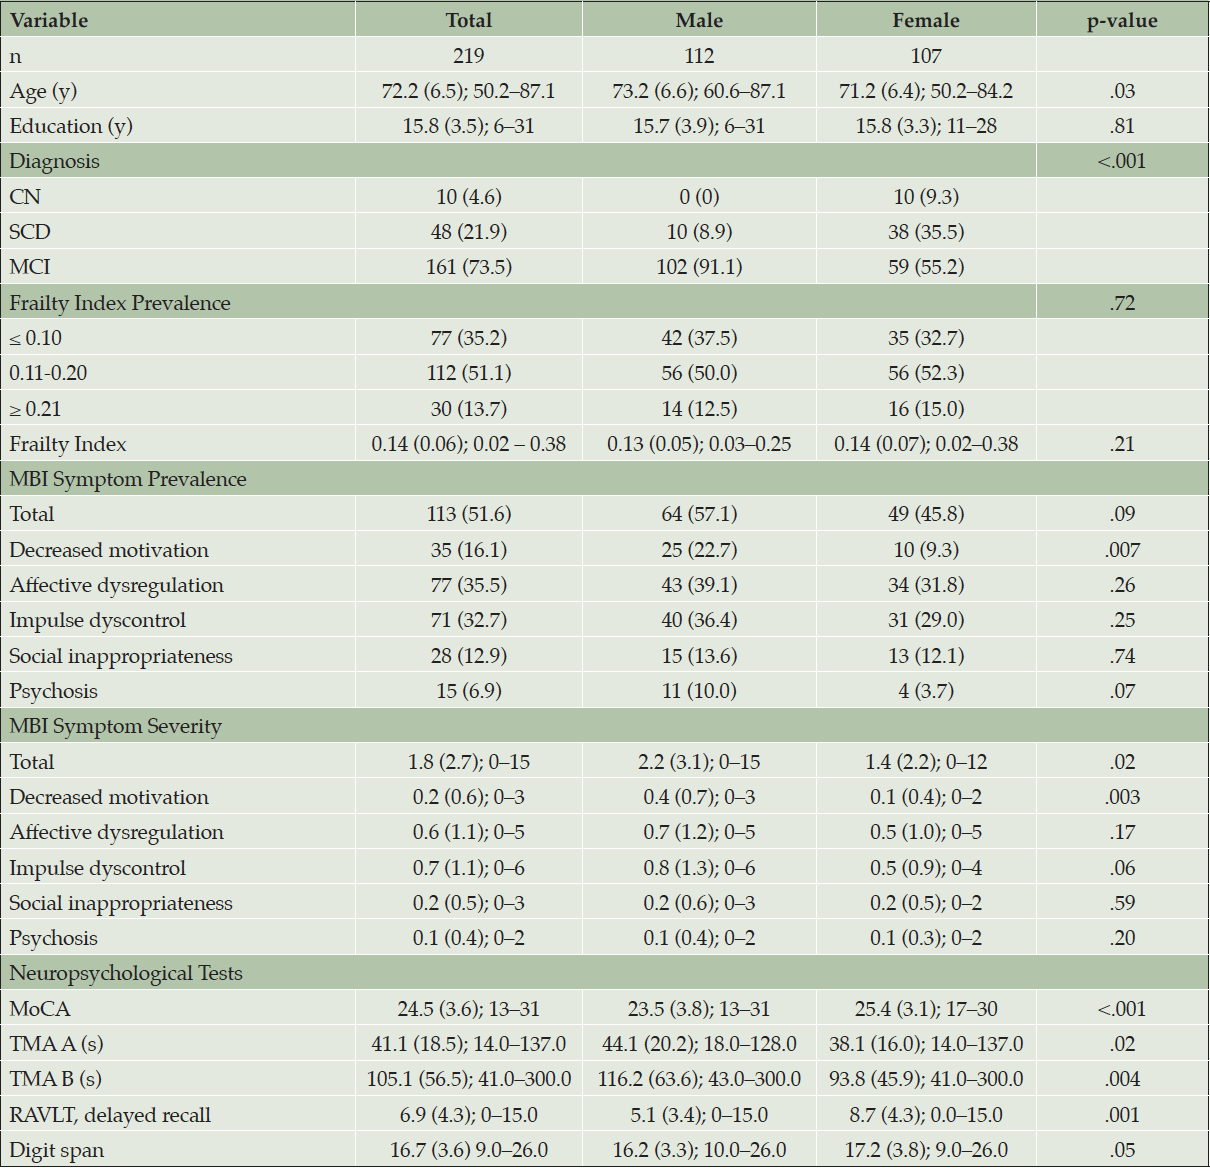Viewport: 1210px width, 1168px height.
Task: Select the "MCI" row label
Action: pyautogui.click(x=29, y=267)
